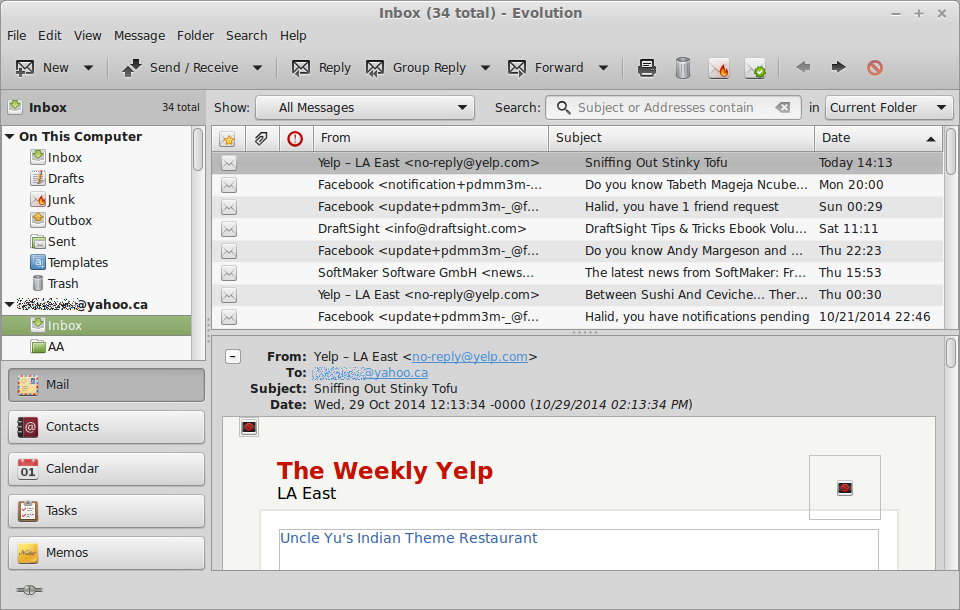Click the red cancel operation icon
Viewport: 960px width, 610px height.
tap(875, 67)
